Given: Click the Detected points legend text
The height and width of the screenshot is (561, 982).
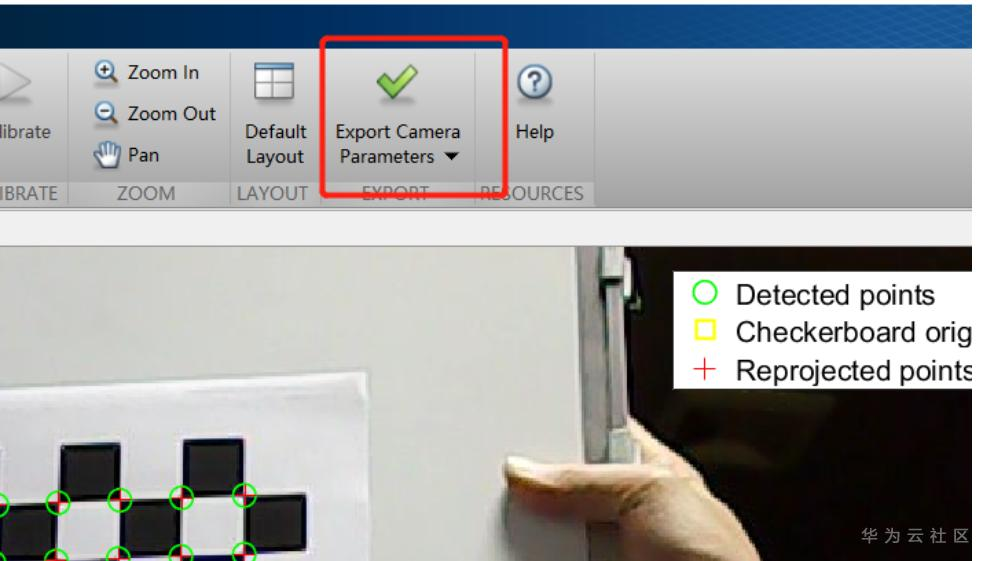Looking at the screenshot, I should coord(835,295).
